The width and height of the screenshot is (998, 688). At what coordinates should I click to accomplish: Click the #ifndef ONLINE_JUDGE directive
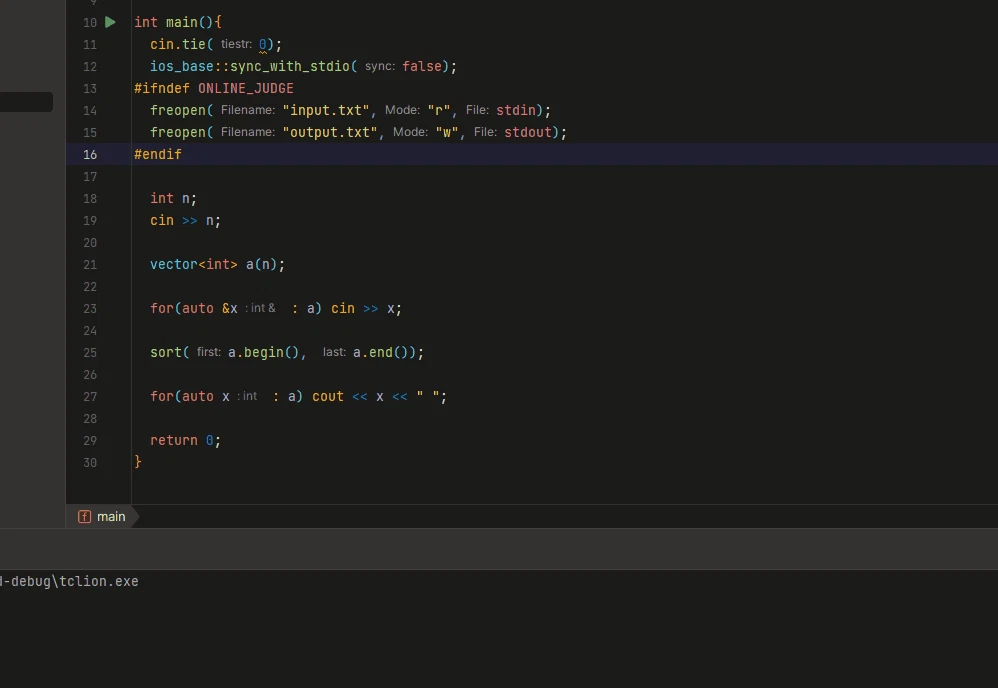coord(214,88)
